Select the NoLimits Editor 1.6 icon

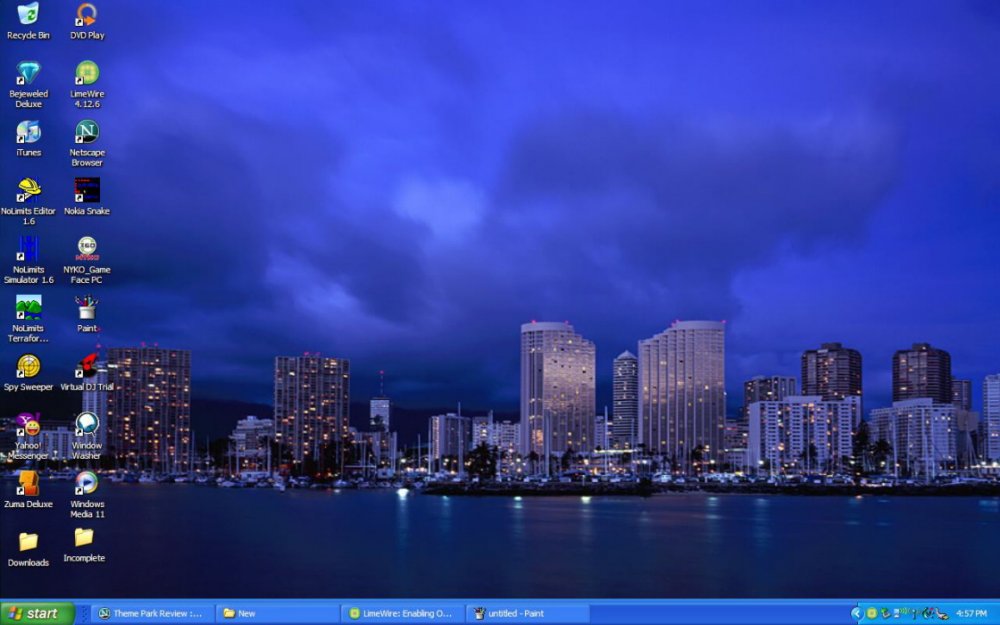[28, 192]
